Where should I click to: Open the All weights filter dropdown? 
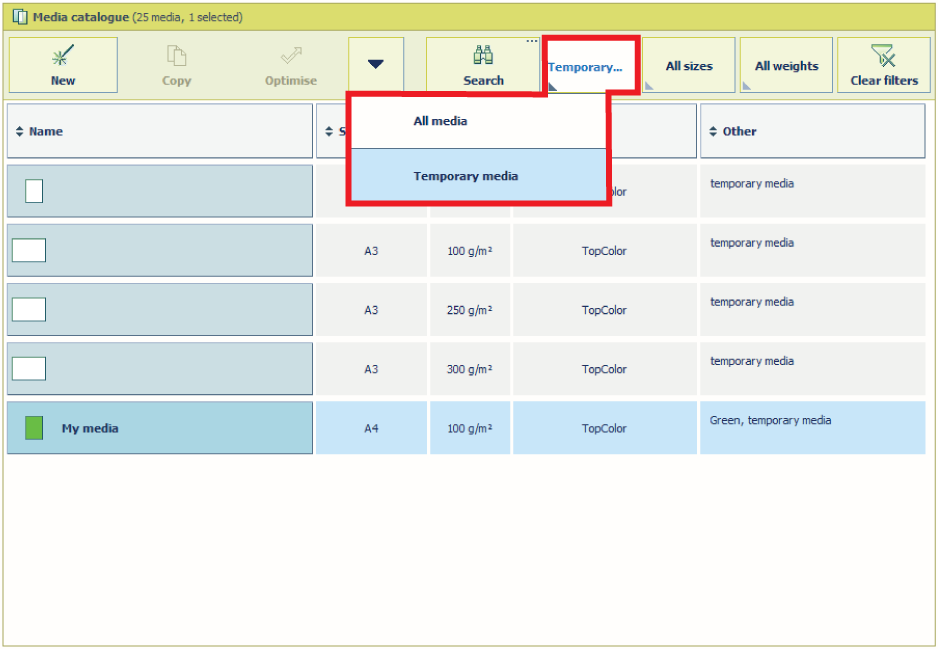coord(786,66)
